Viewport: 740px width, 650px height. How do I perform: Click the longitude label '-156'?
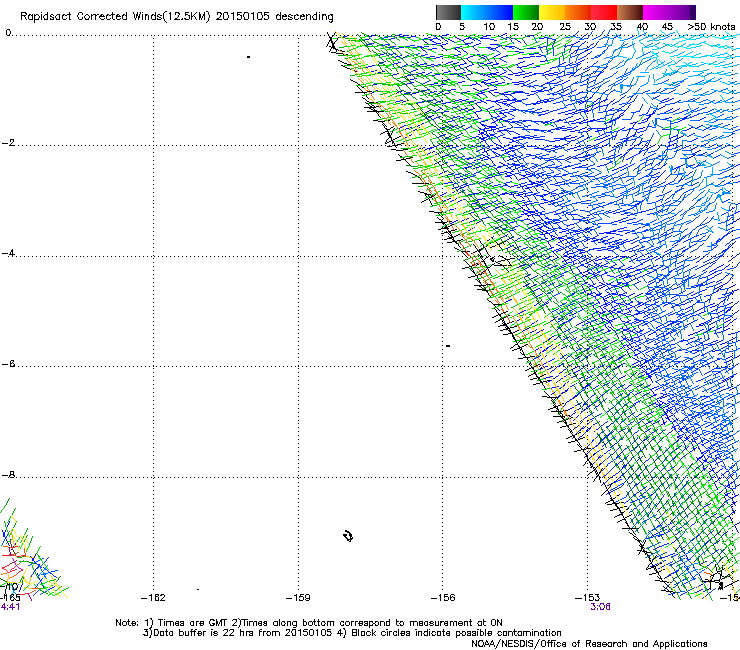tap(443, 598)
